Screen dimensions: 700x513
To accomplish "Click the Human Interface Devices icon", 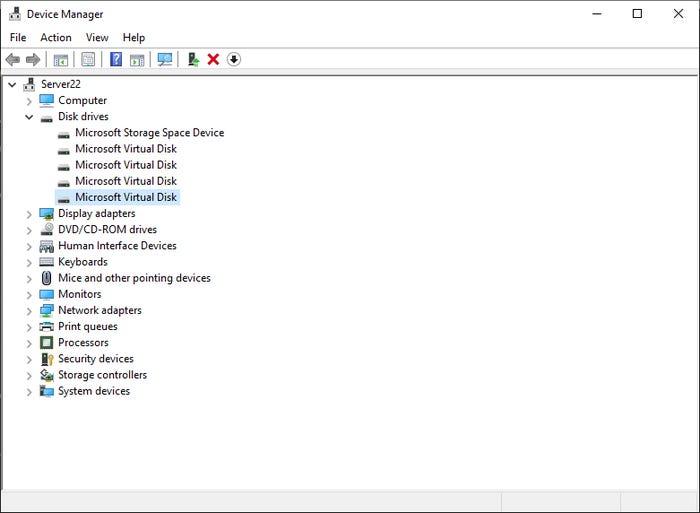I will [x=46, y=246].
